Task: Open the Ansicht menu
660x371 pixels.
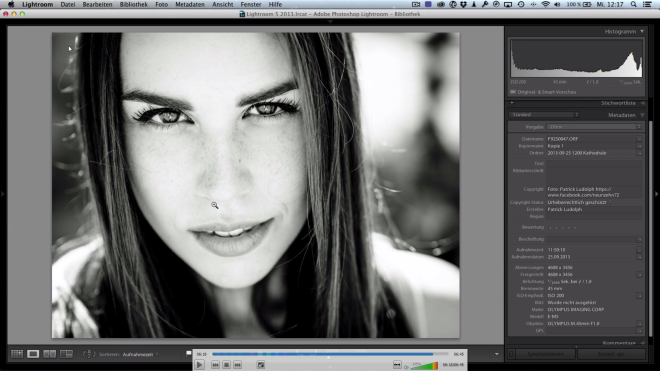Action: pyautogui.click(x=223, y=4)
